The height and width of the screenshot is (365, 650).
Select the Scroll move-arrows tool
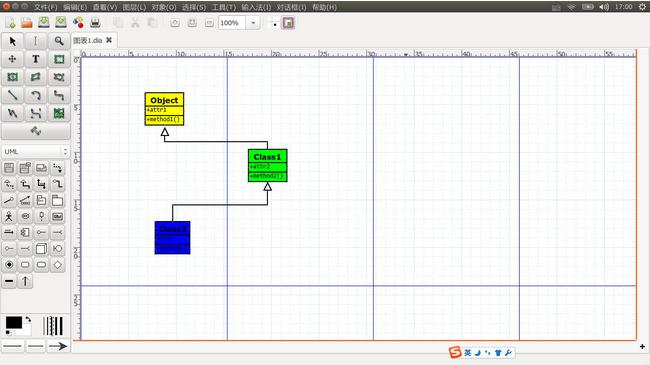point(12,59)
